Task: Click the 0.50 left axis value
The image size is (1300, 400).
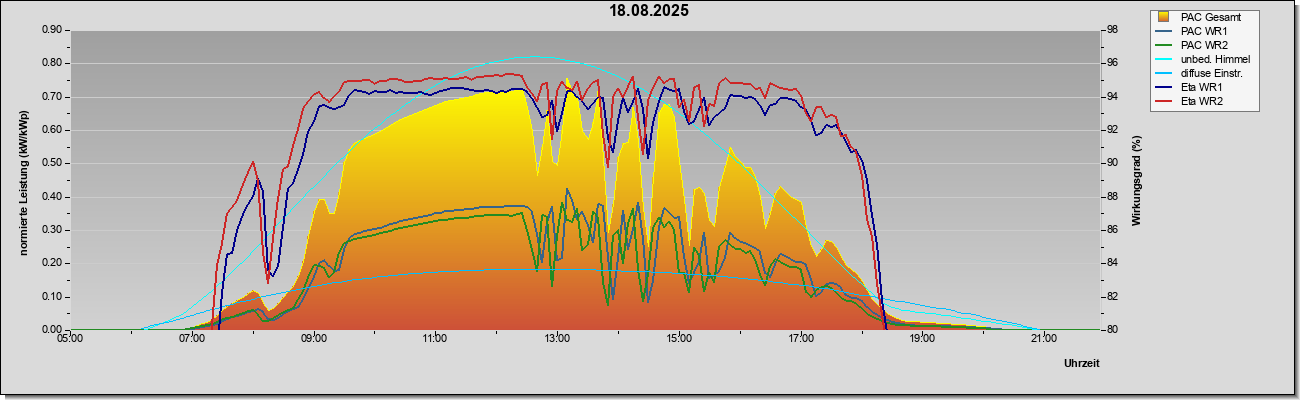Action: [x=51, y=163]
